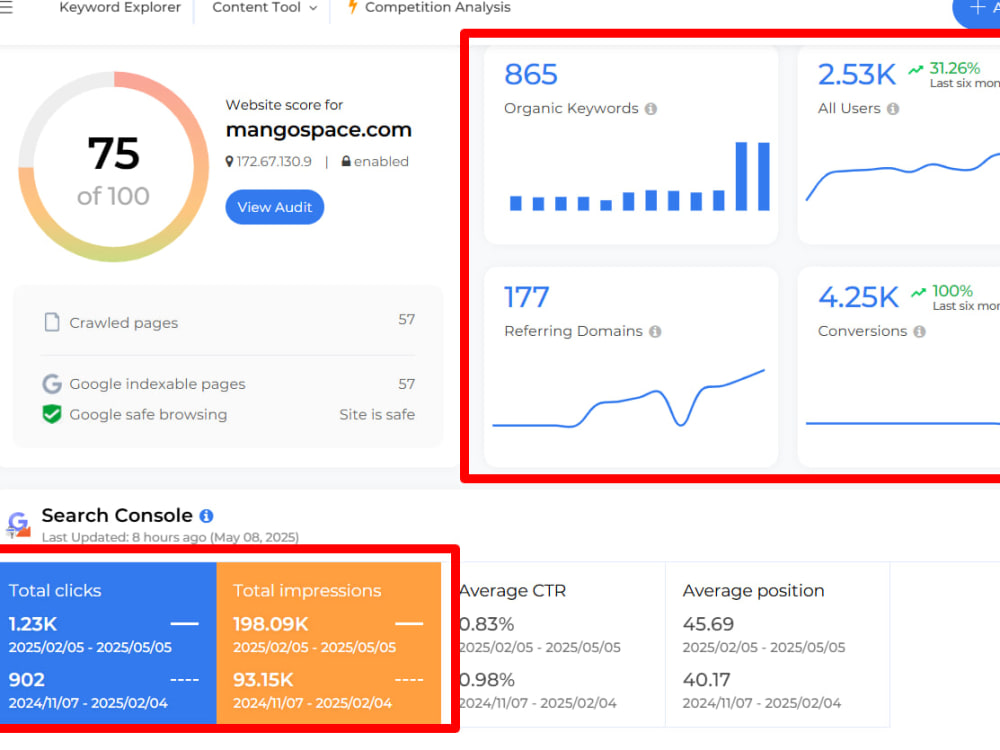Click the SSL lock enabled icon
1000x750 pixels.
point(346,161)
